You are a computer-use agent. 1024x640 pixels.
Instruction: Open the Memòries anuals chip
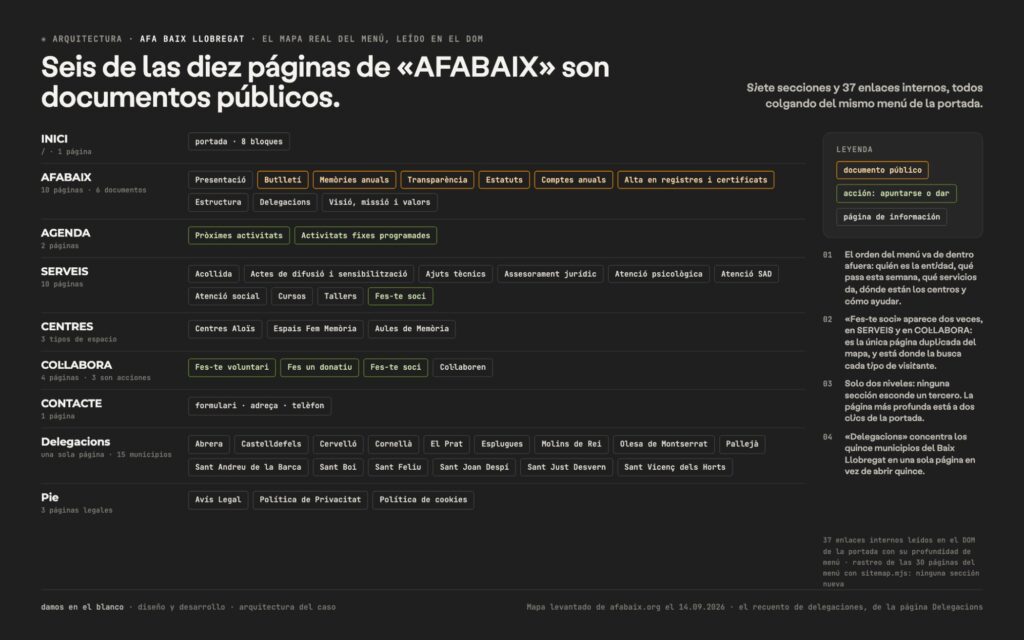[354, 180]
